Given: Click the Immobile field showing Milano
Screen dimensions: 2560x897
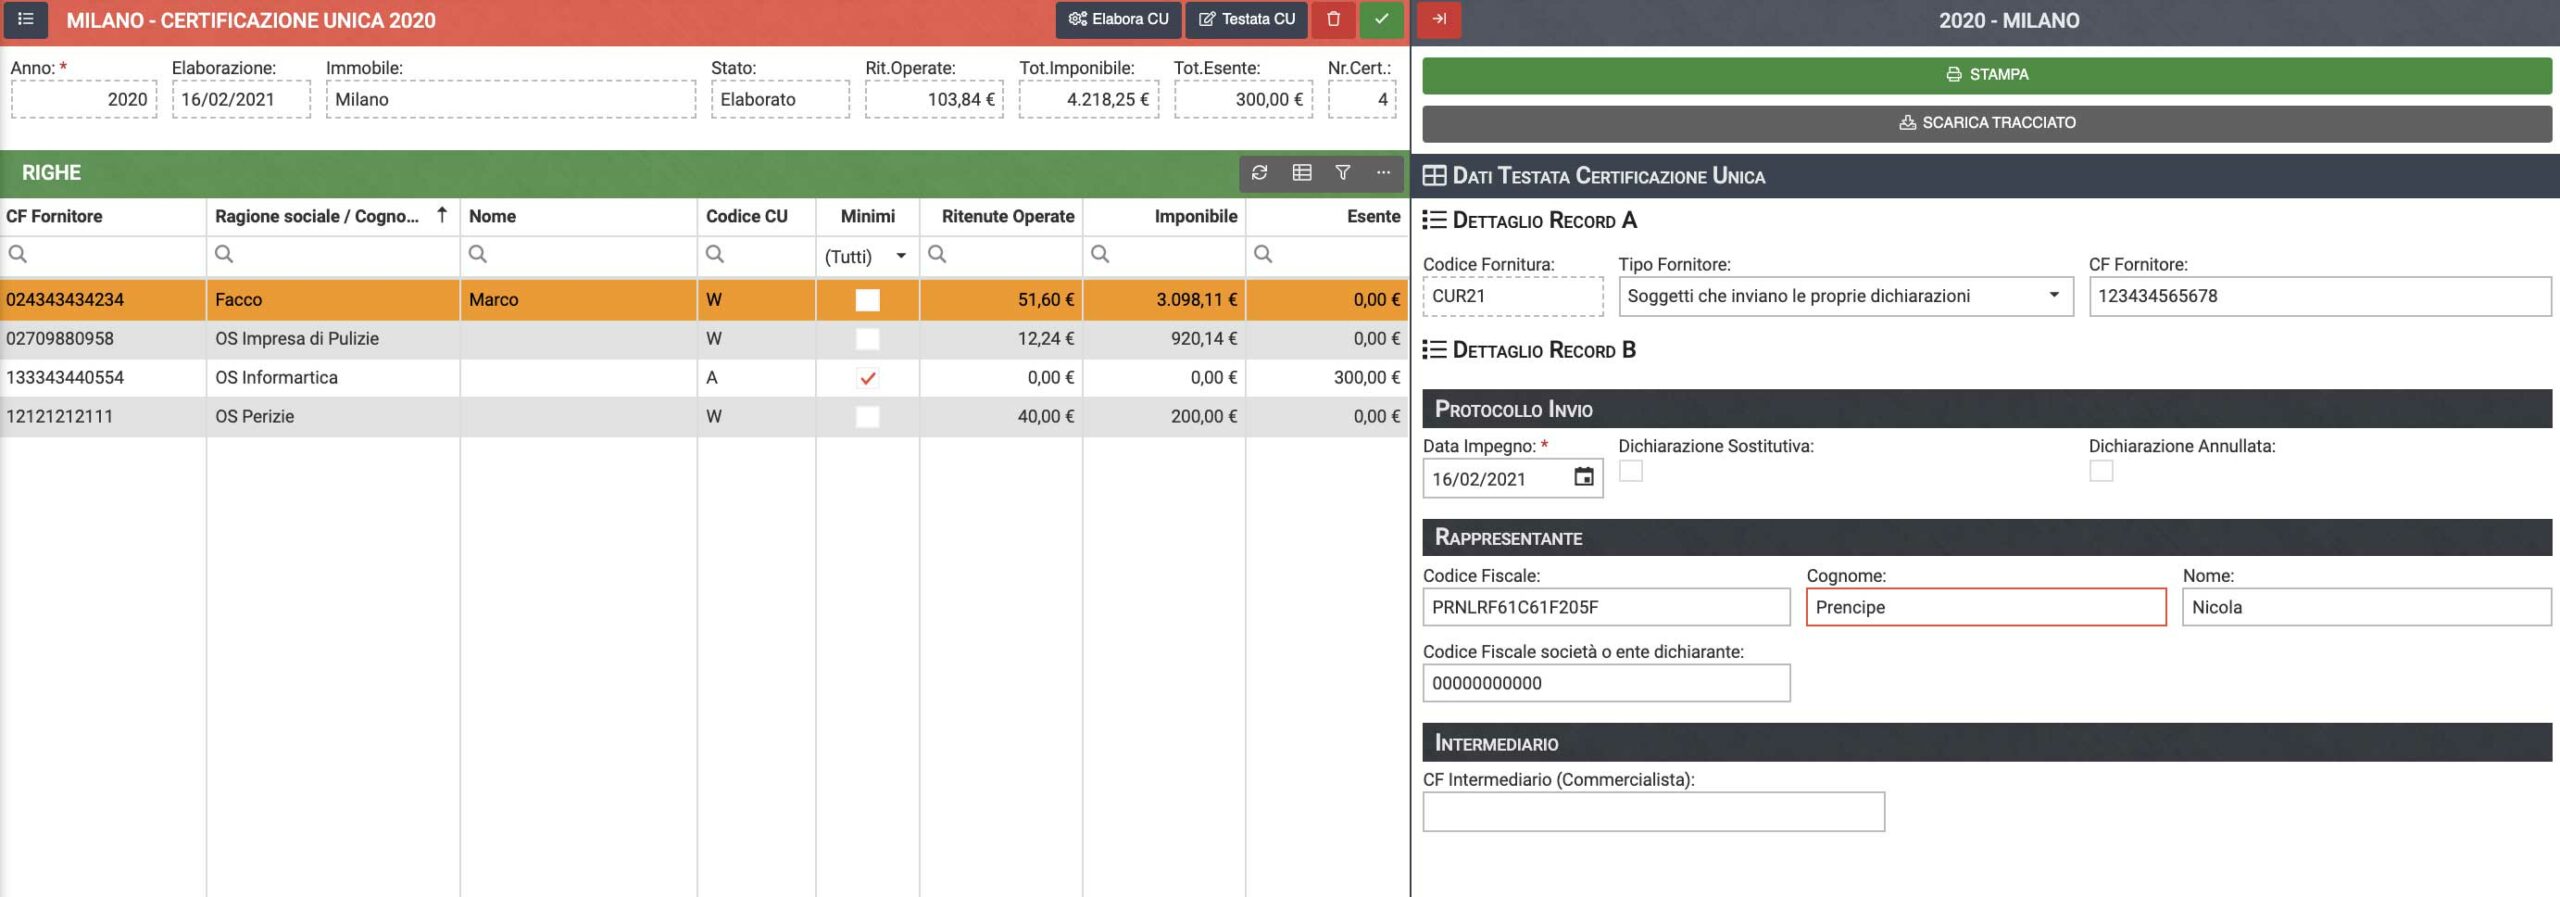Looking at the screenshot, I should (511, 99).
